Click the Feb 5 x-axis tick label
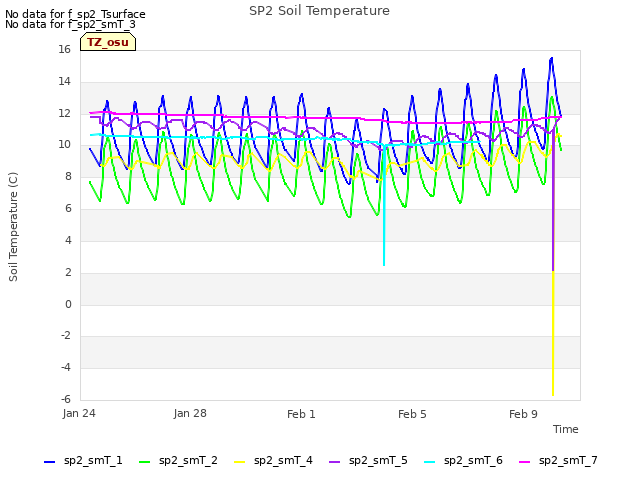Viewport: 640px width, 480px height. tap(412, 414)
